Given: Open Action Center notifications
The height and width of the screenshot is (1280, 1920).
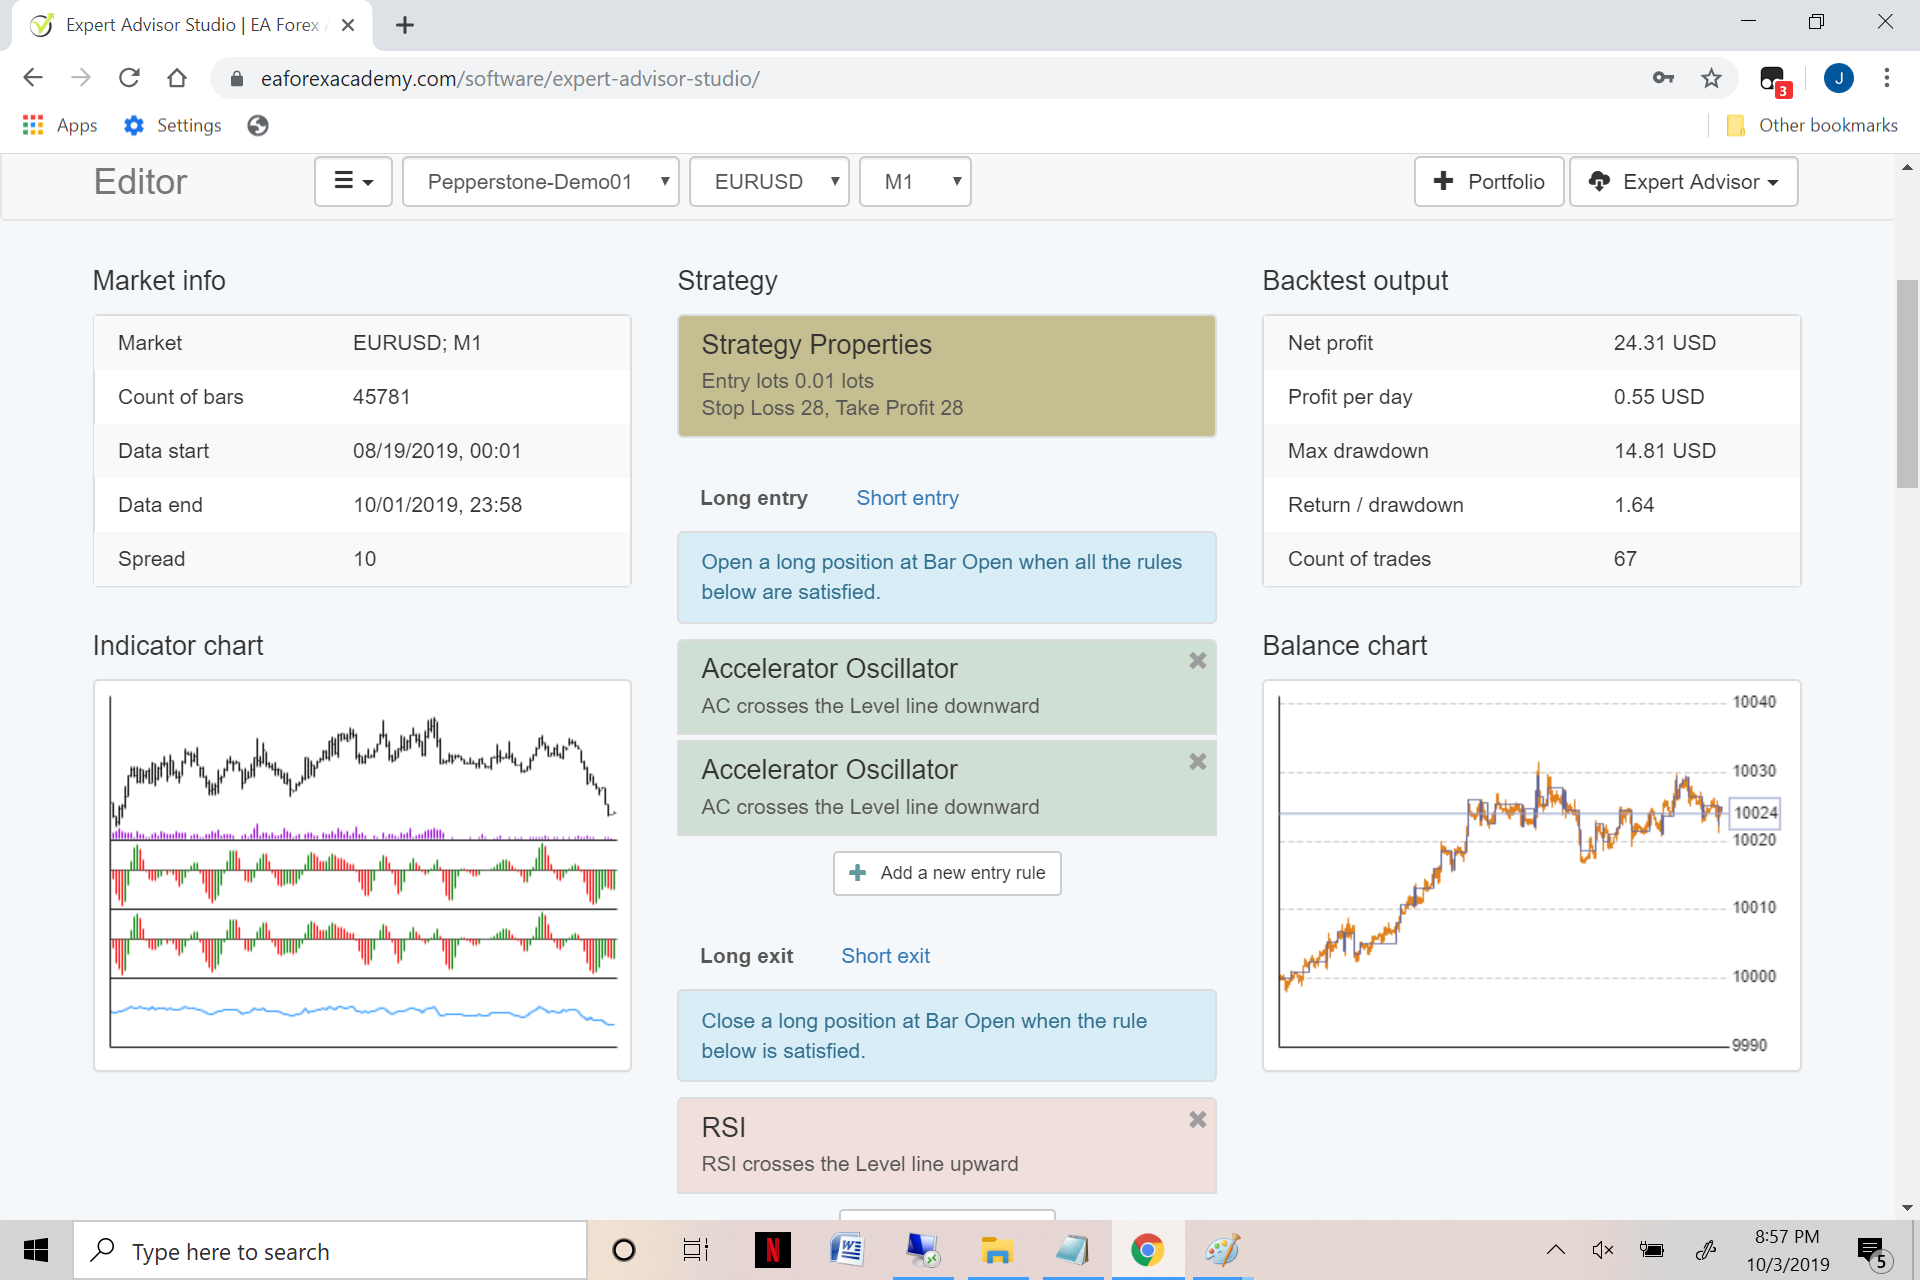Looking at the screenshot, I should [1873, 1252].
